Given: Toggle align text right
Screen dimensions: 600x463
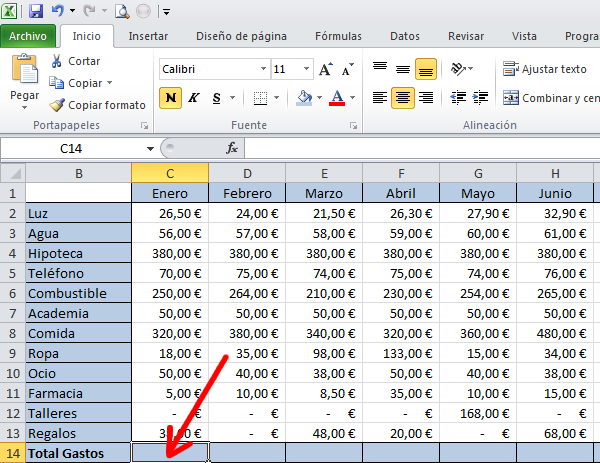Looking at the screenshot, I should [426, 98].
